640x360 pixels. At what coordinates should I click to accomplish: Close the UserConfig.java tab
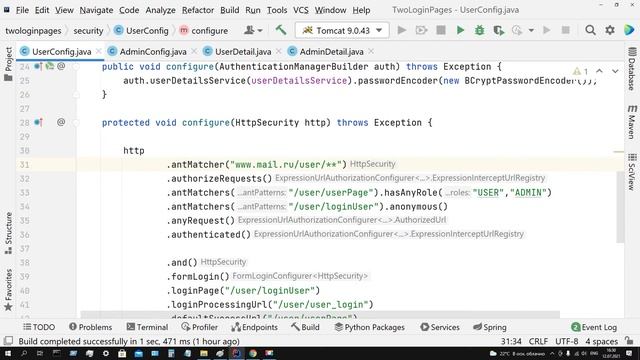click(98, 51)
